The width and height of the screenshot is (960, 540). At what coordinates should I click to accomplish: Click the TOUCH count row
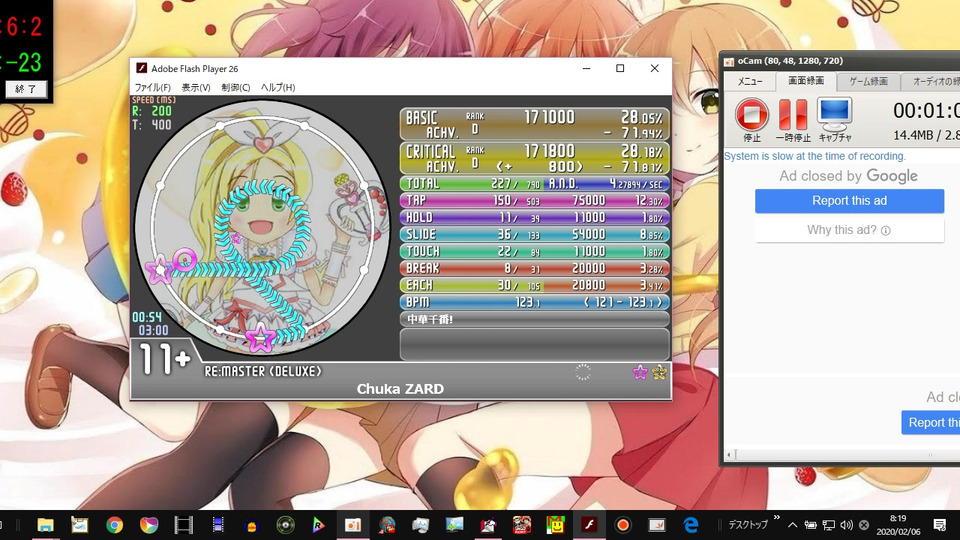click(534, 251)
